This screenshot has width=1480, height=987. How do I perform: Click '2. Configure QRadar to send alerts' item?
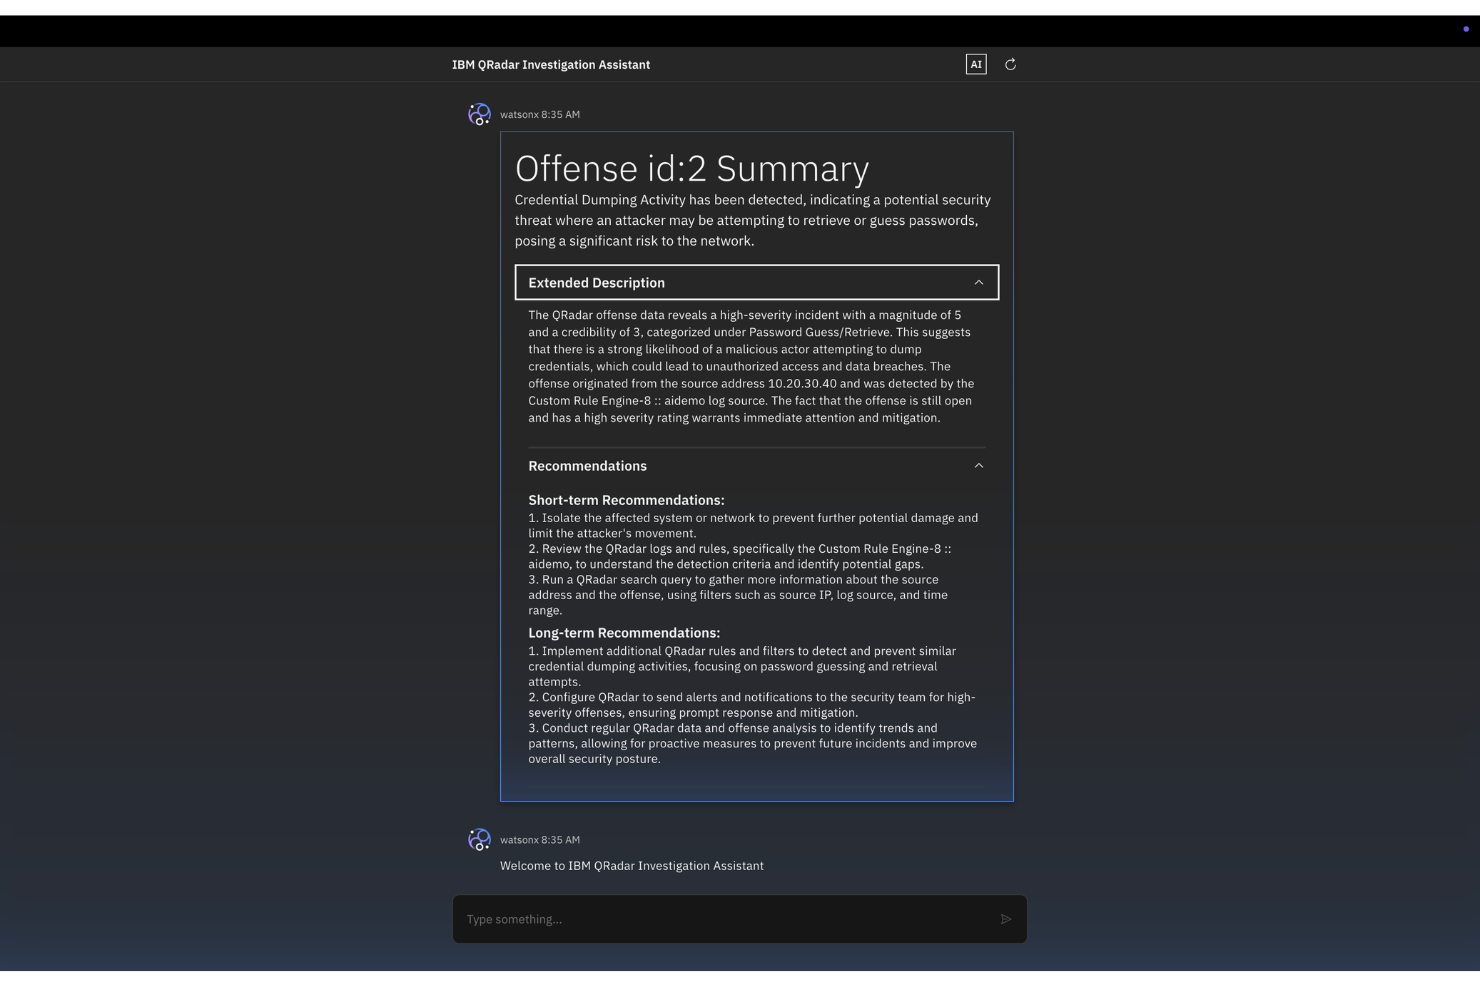point(752,705)
